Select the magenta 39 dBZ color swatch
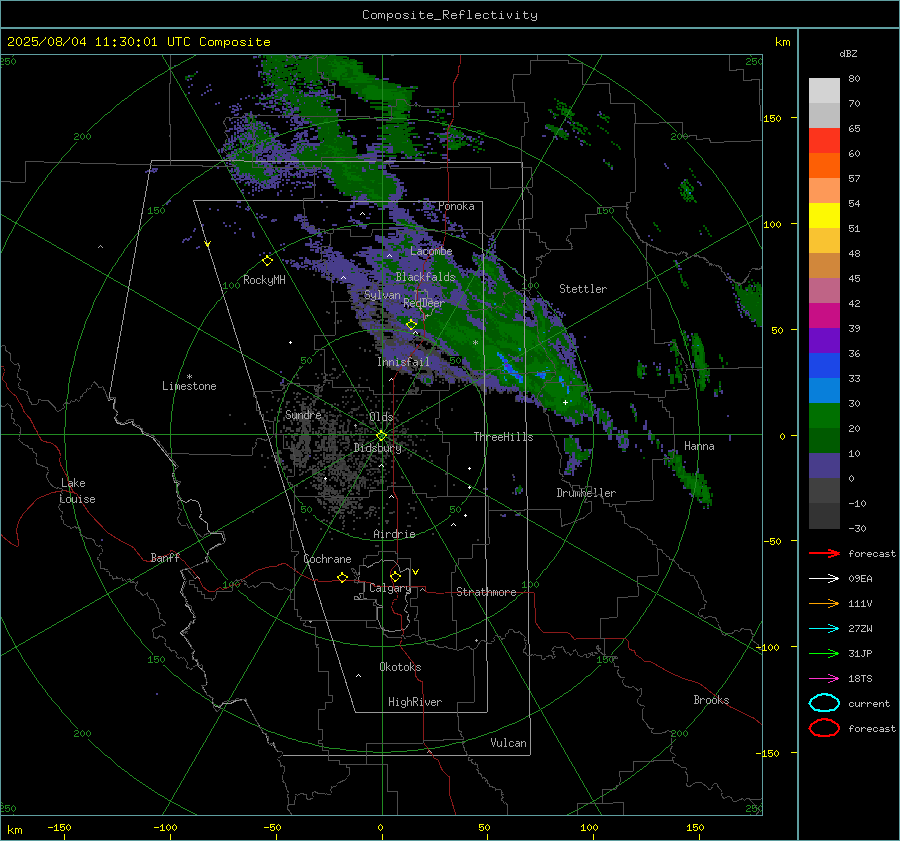Screen dimensions: 900x841 tap(824, 316)
